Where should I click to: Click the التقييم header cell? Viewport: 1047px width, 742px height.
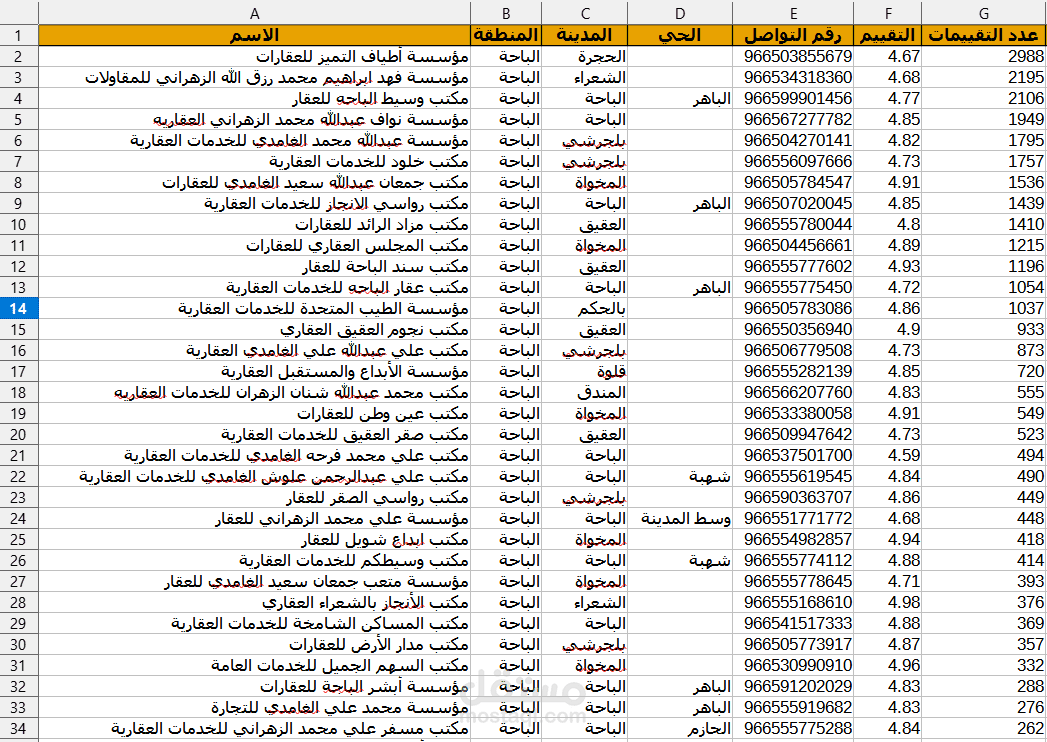887,35
